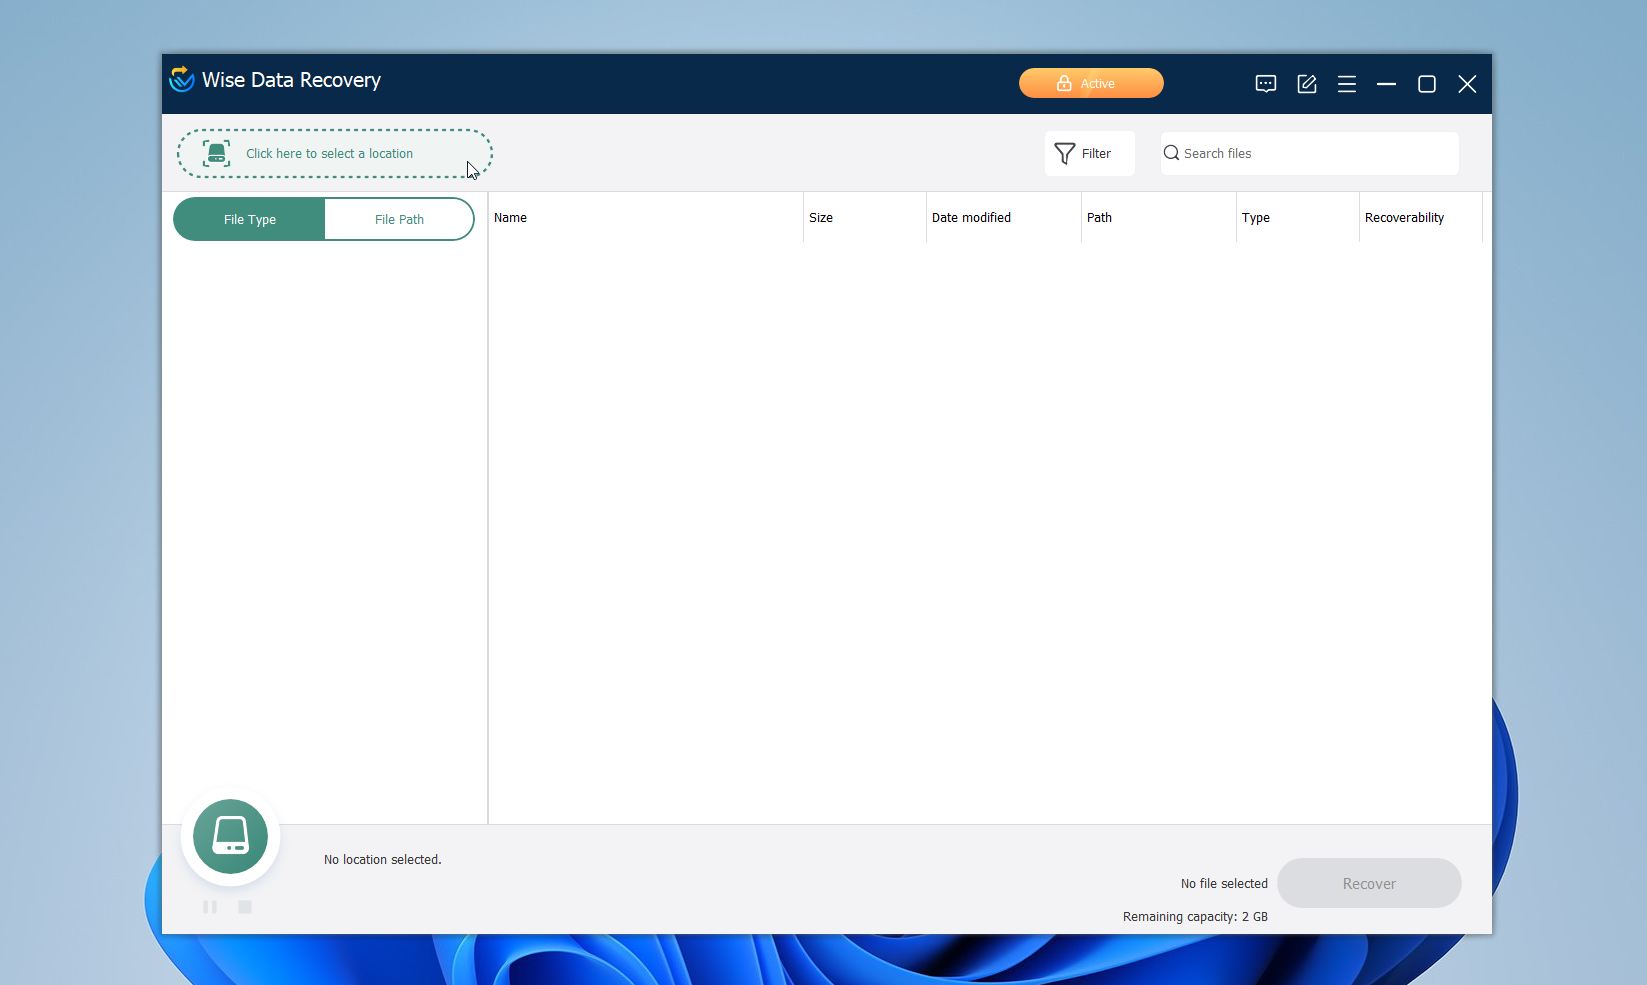Sort by the Recoverability column
Screen dimensions: 1647x985
(x=1404, y=217)
